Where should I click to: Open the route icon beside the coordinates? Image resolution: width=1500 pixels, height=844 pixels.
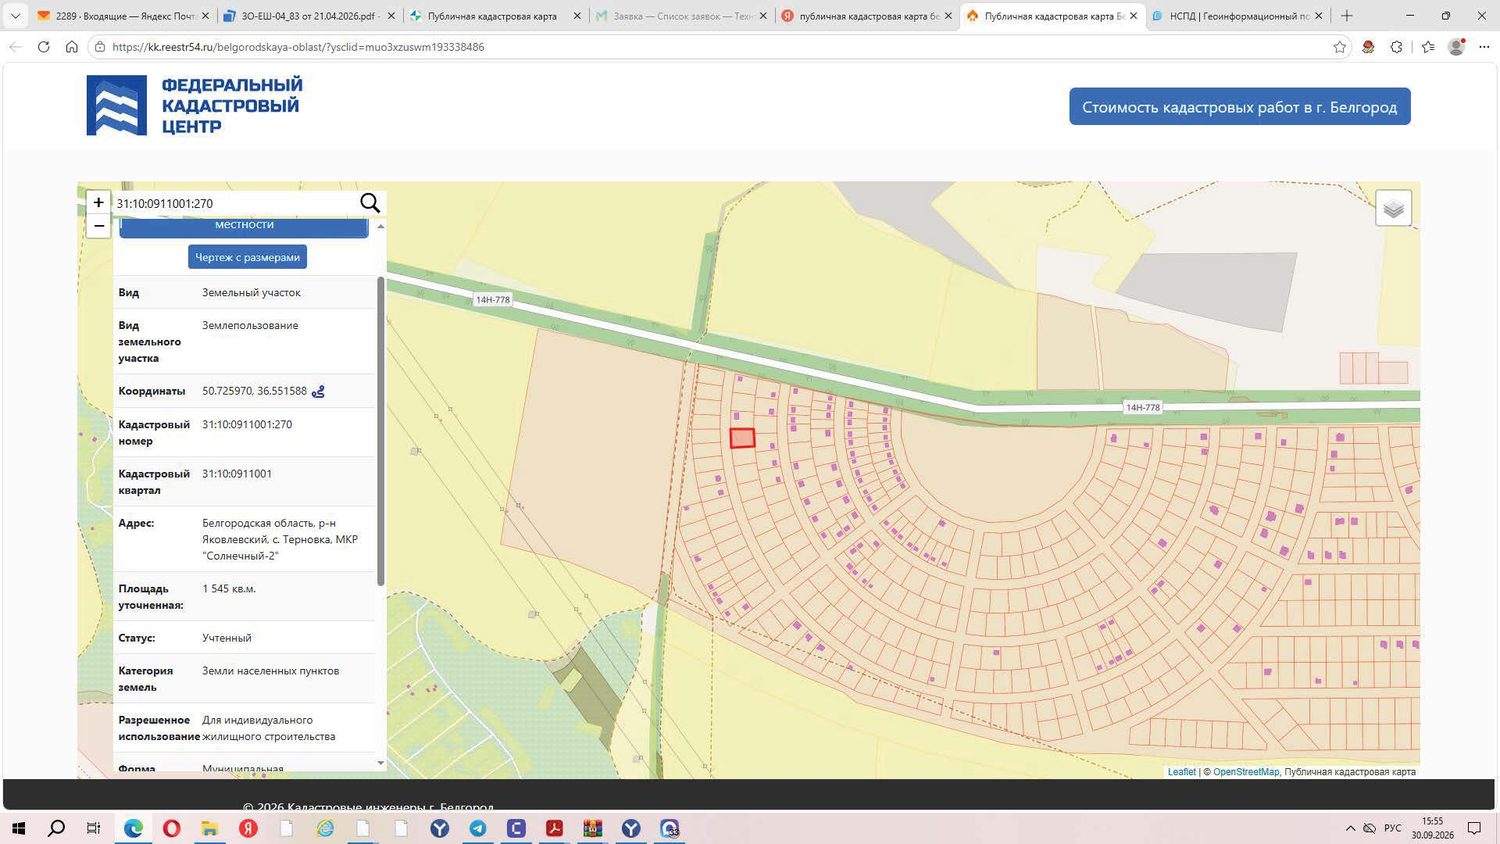318,391
